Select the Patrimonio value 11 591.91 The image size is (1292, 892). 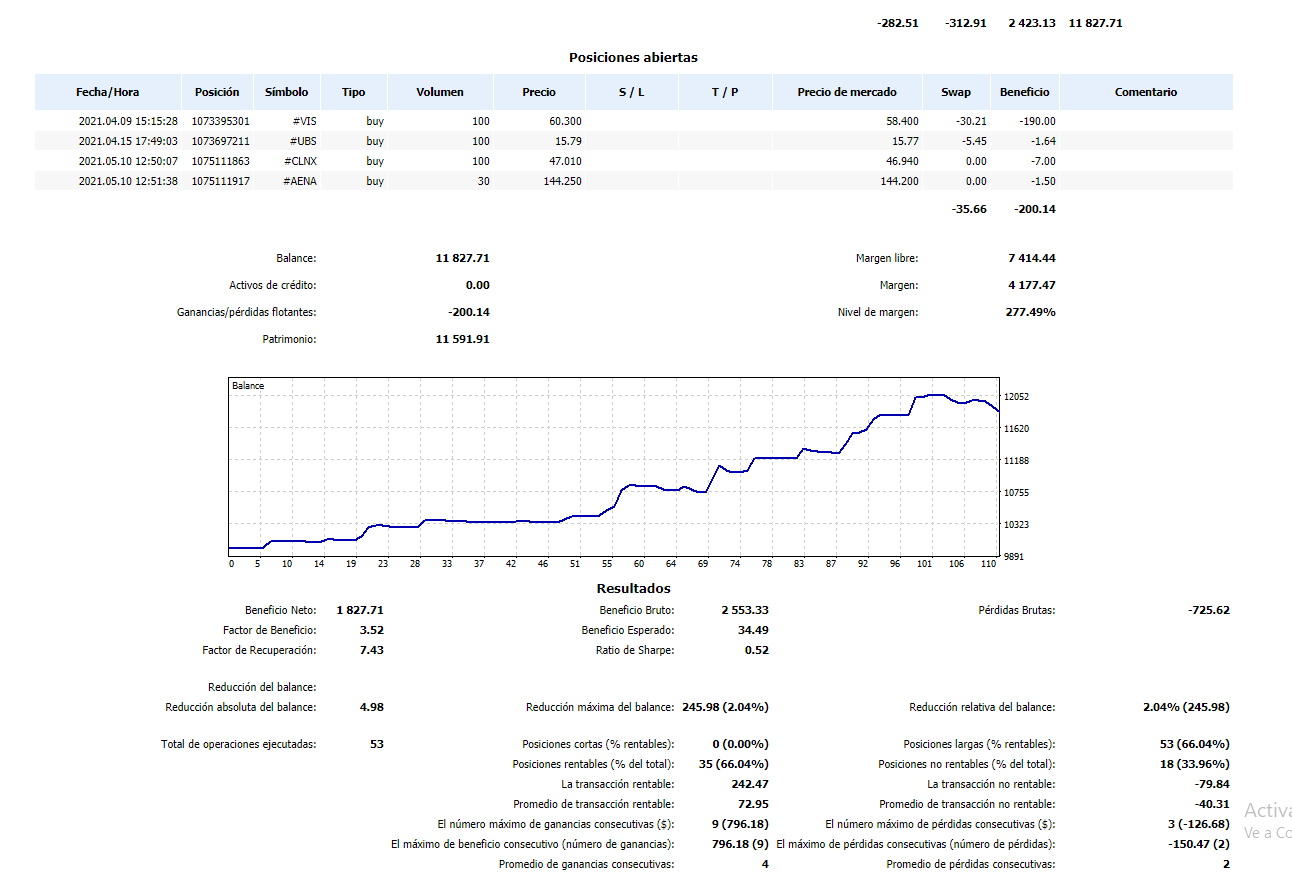click(462, 339)
